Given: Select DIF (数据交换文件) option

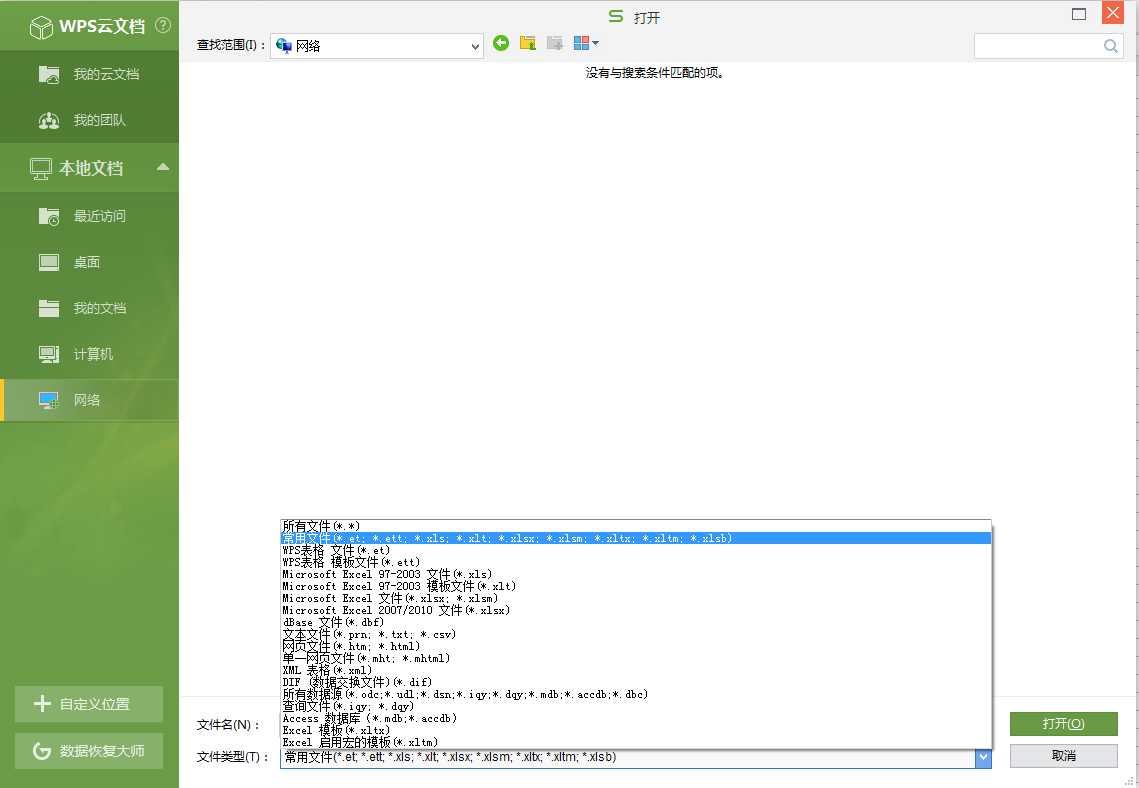Looking at the screenshot, I should tap(636, 682).
